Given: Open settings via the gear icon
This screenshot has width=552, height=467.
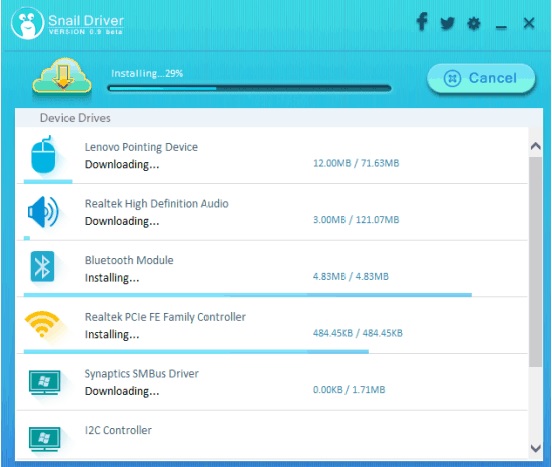Looking at the screenshot, I should tap(473, 24).
